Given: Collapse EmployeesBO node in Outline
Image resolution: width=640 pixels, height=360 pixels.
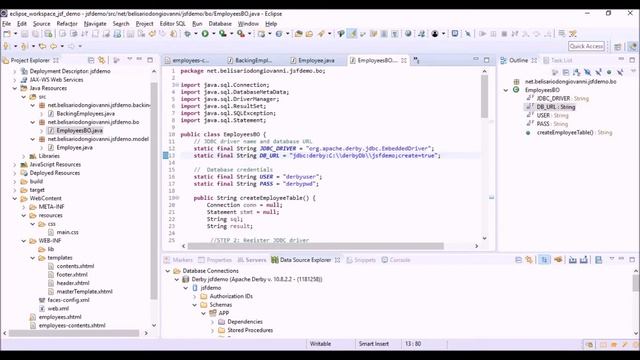Looking at the screenshot, I should point(506,90).
